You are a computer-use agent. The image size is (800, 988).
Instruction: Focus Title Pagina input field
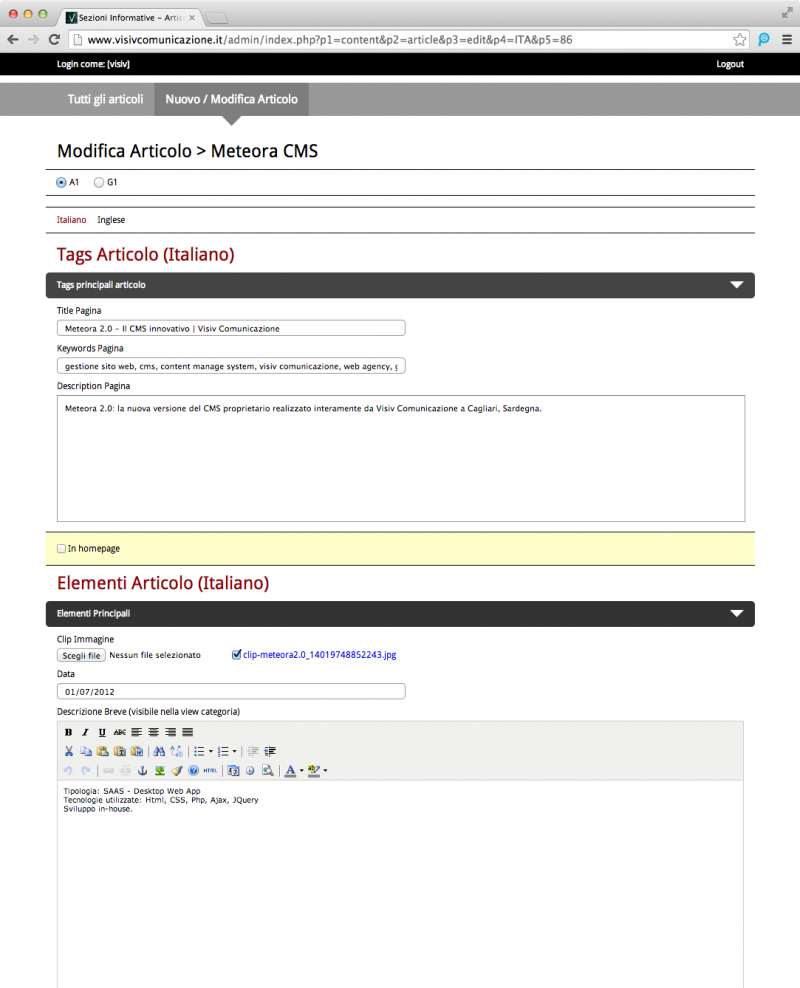[231, 328]
